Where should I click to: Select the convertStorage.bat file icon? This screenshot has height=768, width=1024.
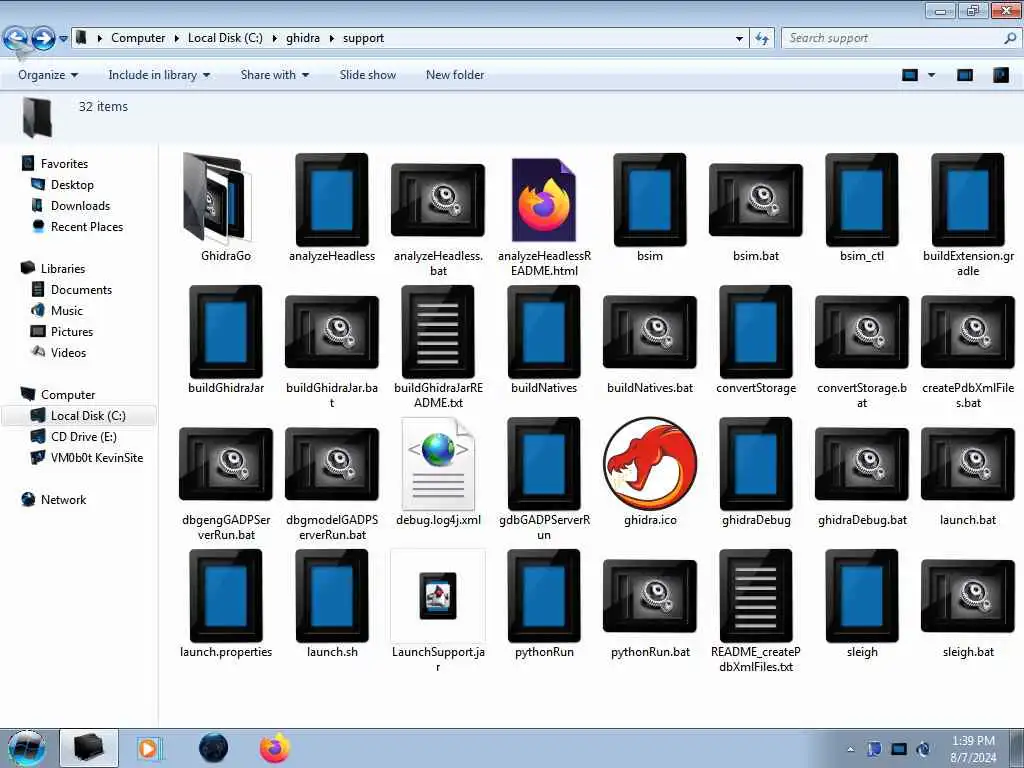pos(862,332)
